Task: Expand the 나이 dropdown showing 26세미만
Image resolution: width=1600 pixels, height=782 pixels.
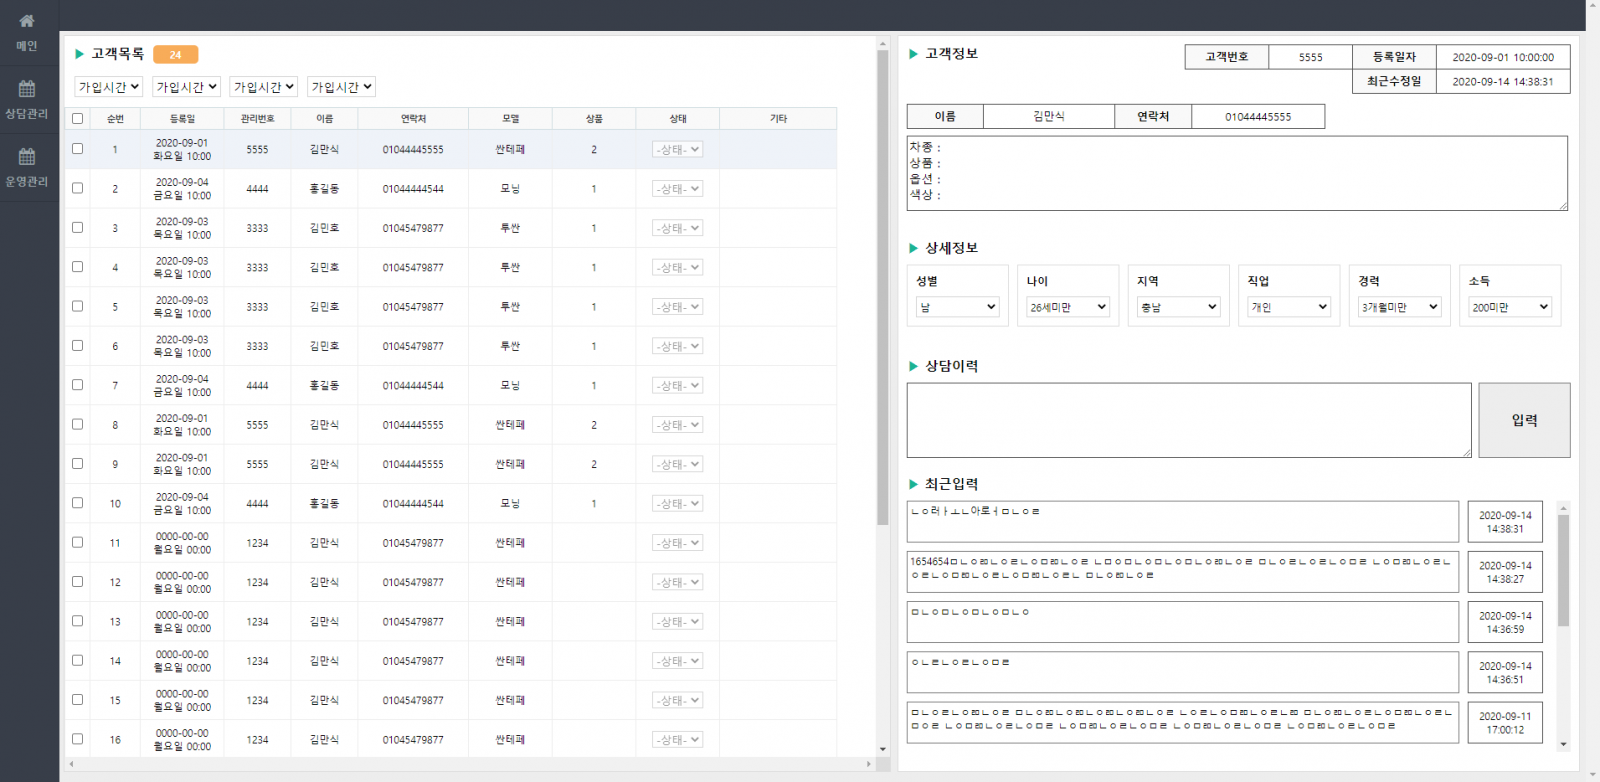Action: (x=1067, y=307)
